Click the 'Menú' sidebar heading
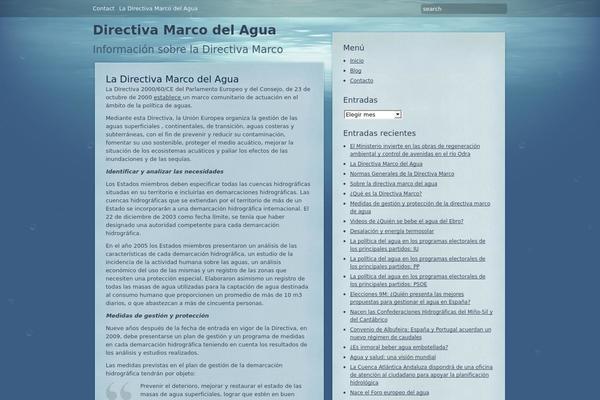 354,48
